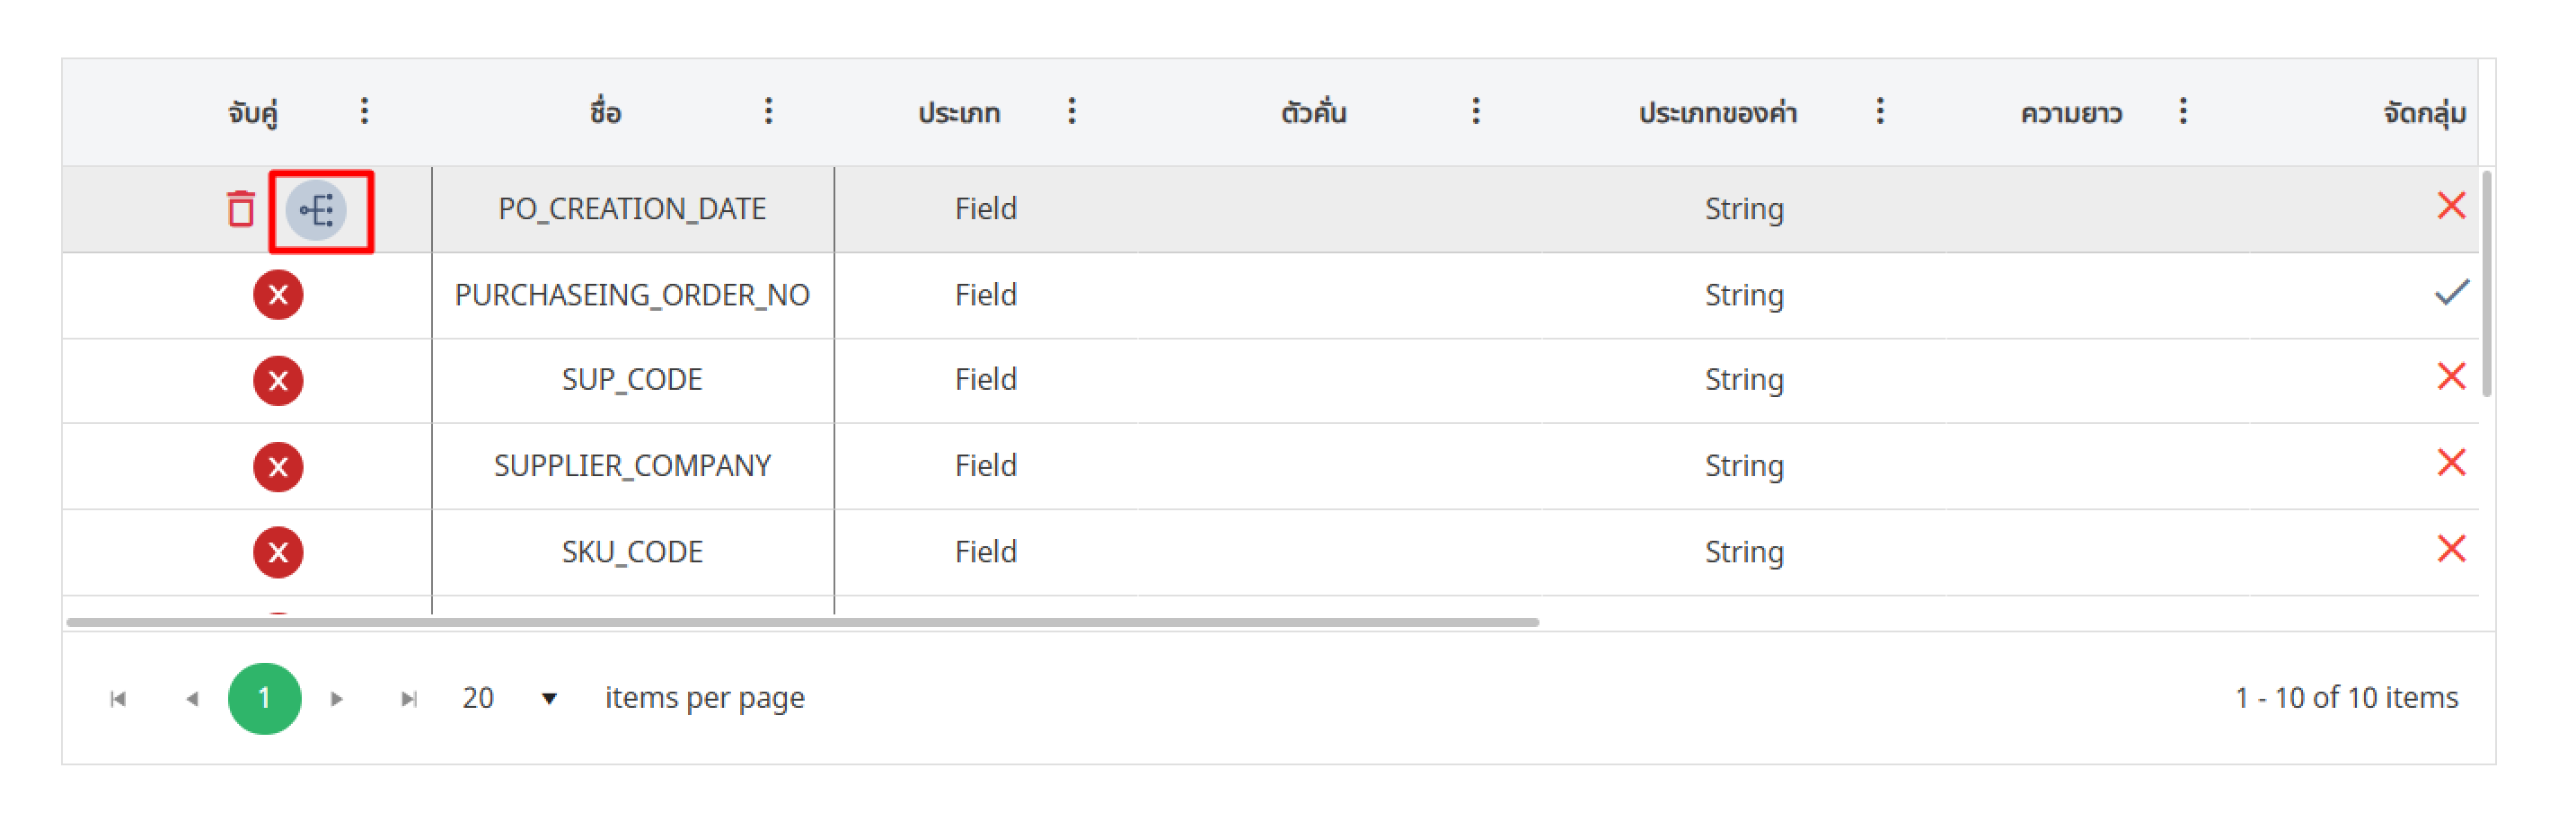
Task: Click the vertical scrollbar of the grid
Action: pyautogui.click(x=2486, y=285)
